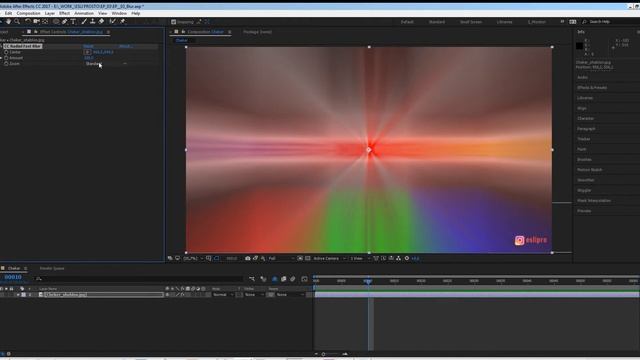Click the reset exposure icon
The width and height of the screenshot is (640, 360).
pos(407,258)
